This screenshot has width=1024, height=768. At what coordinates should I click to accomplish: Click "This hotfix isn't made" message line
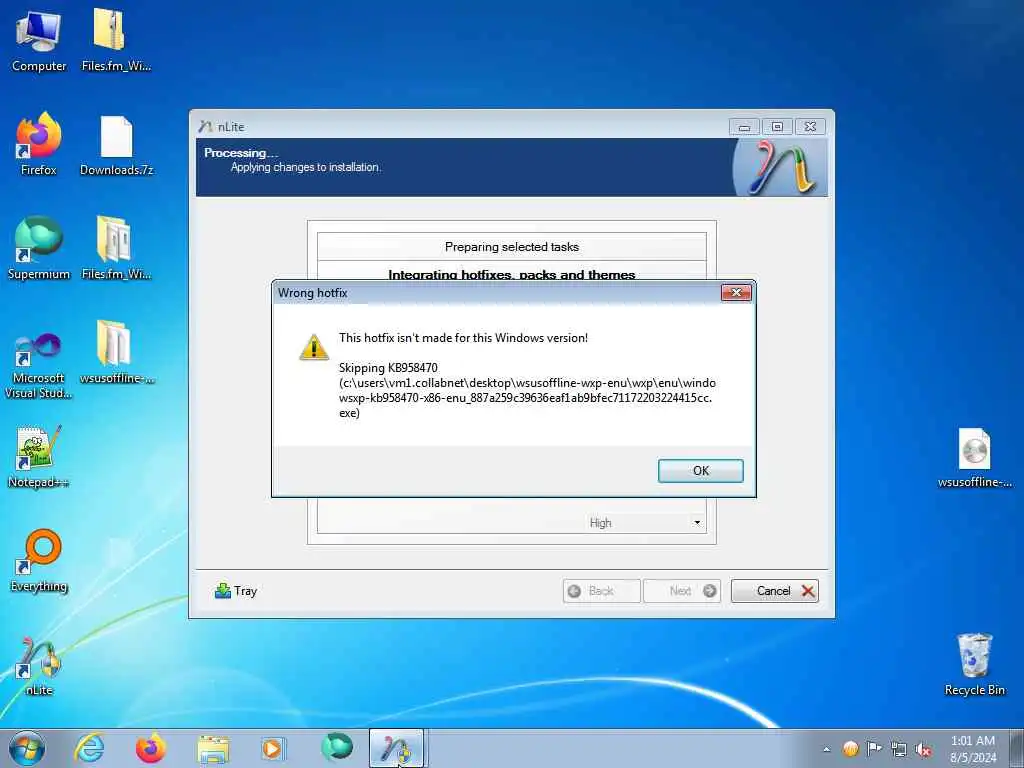click(x=463, y=338)
